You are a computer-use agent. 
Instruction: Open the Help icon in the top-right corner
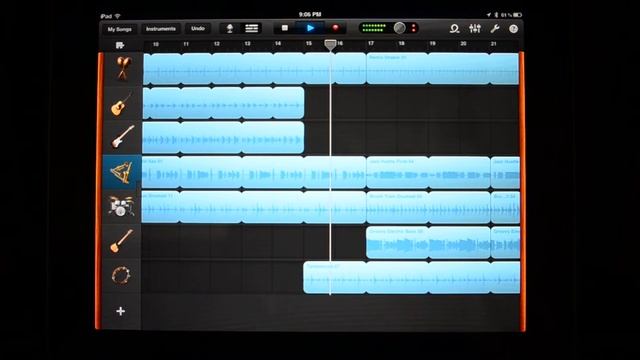coord(513,29)
